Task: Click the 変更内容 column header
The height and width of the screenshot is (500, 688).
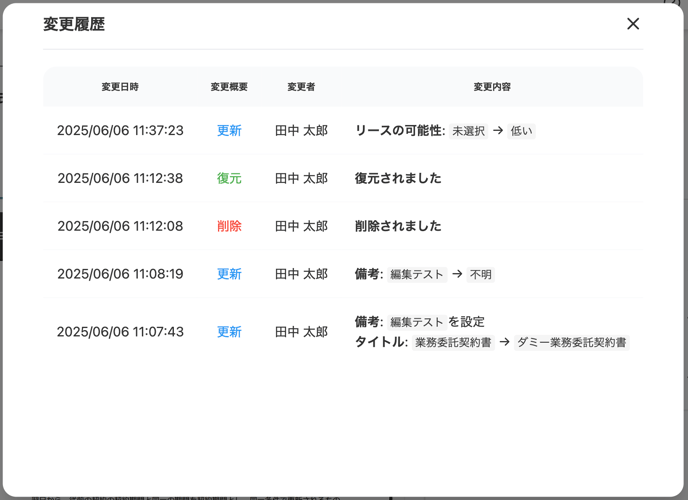Action: (x=492, y=87)
